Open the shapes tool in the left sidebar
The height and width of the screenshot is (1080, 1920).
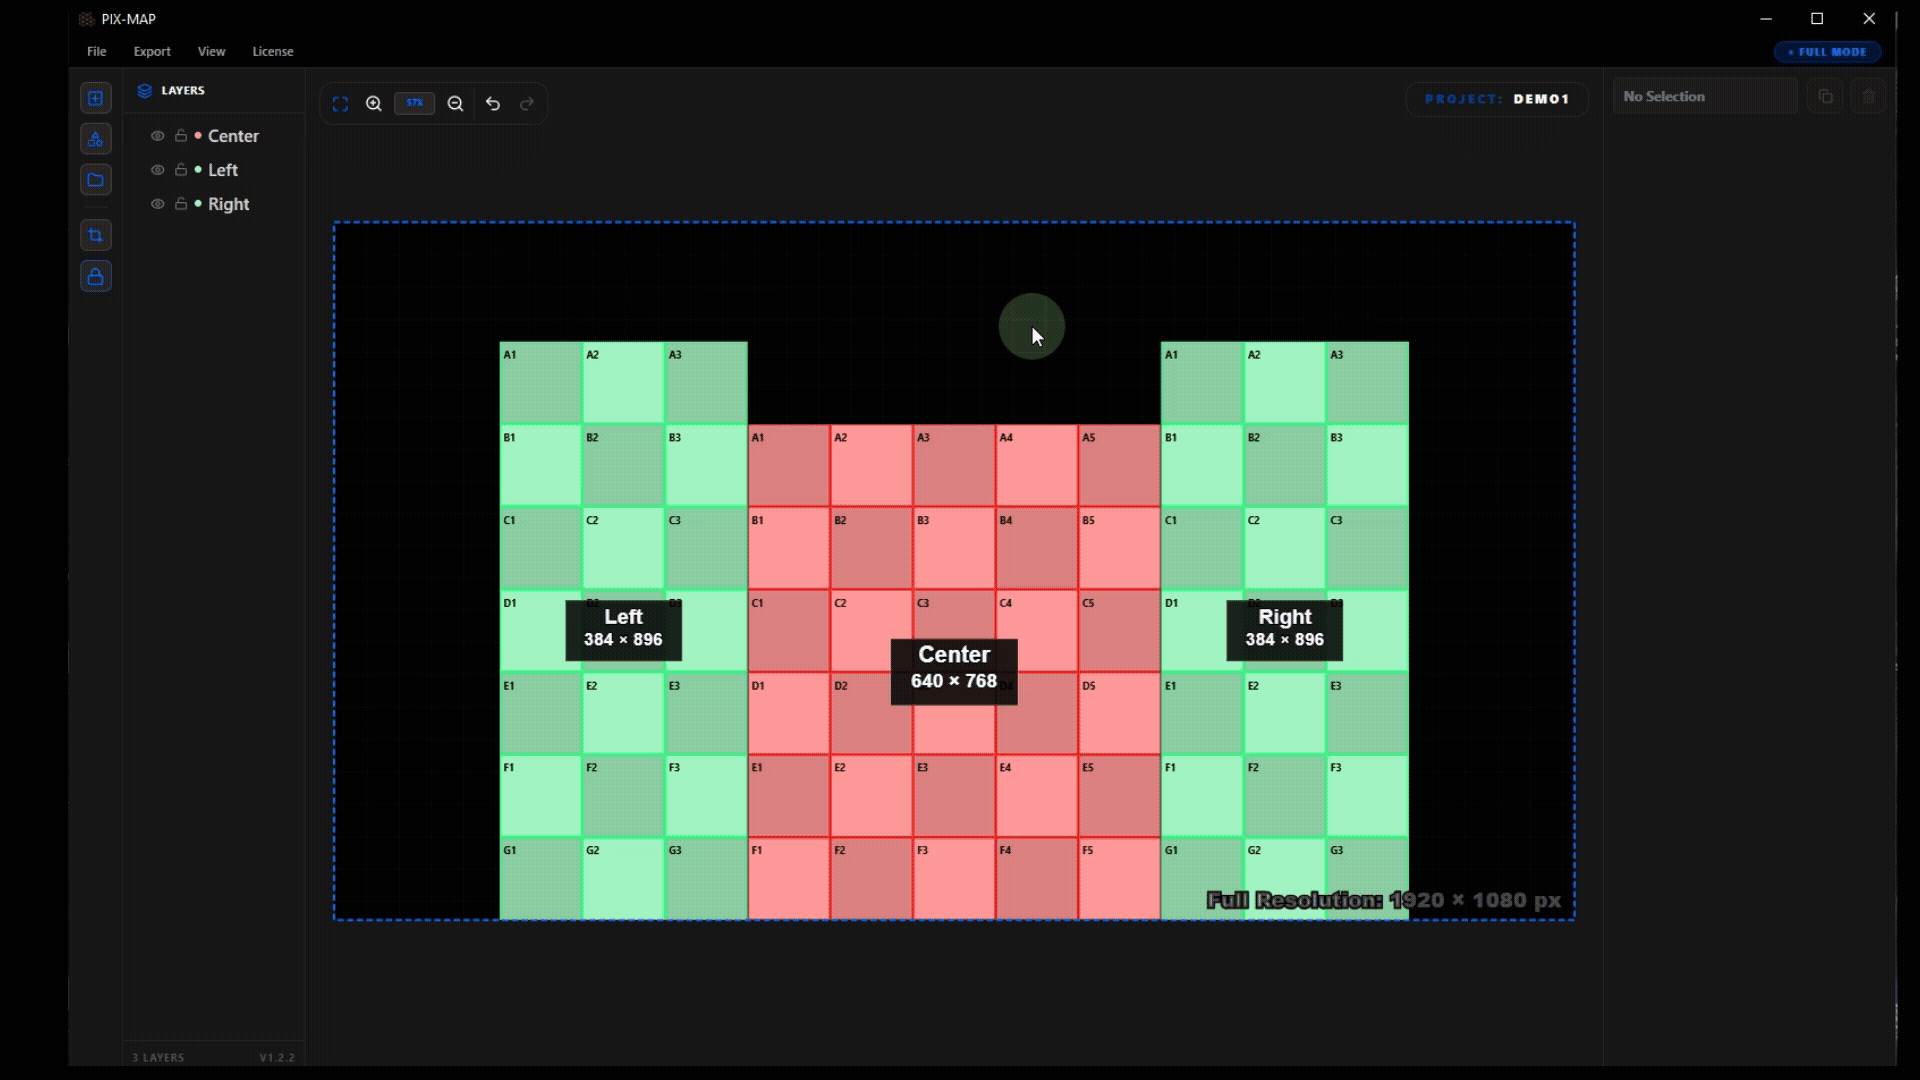tap(95, 138)
